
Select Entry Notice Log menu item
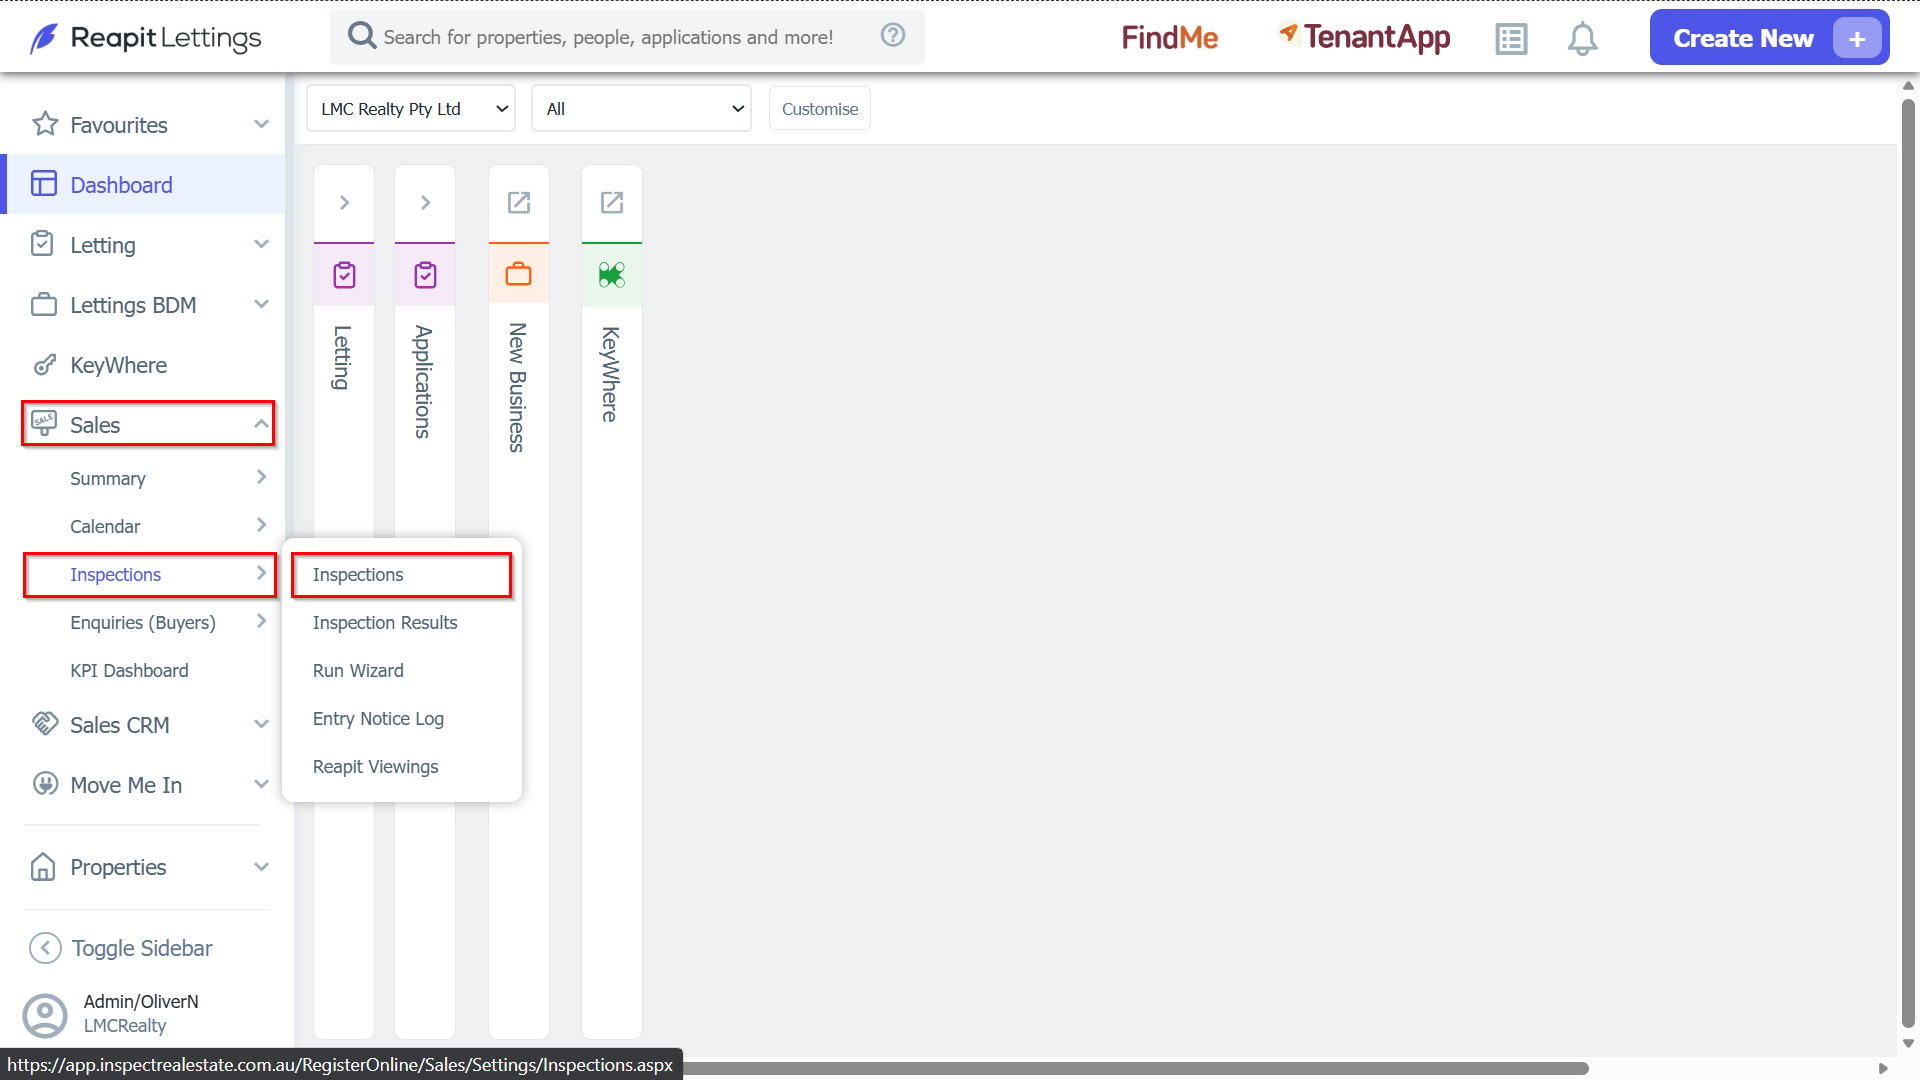pyautogui.click(x=378, y=719)
